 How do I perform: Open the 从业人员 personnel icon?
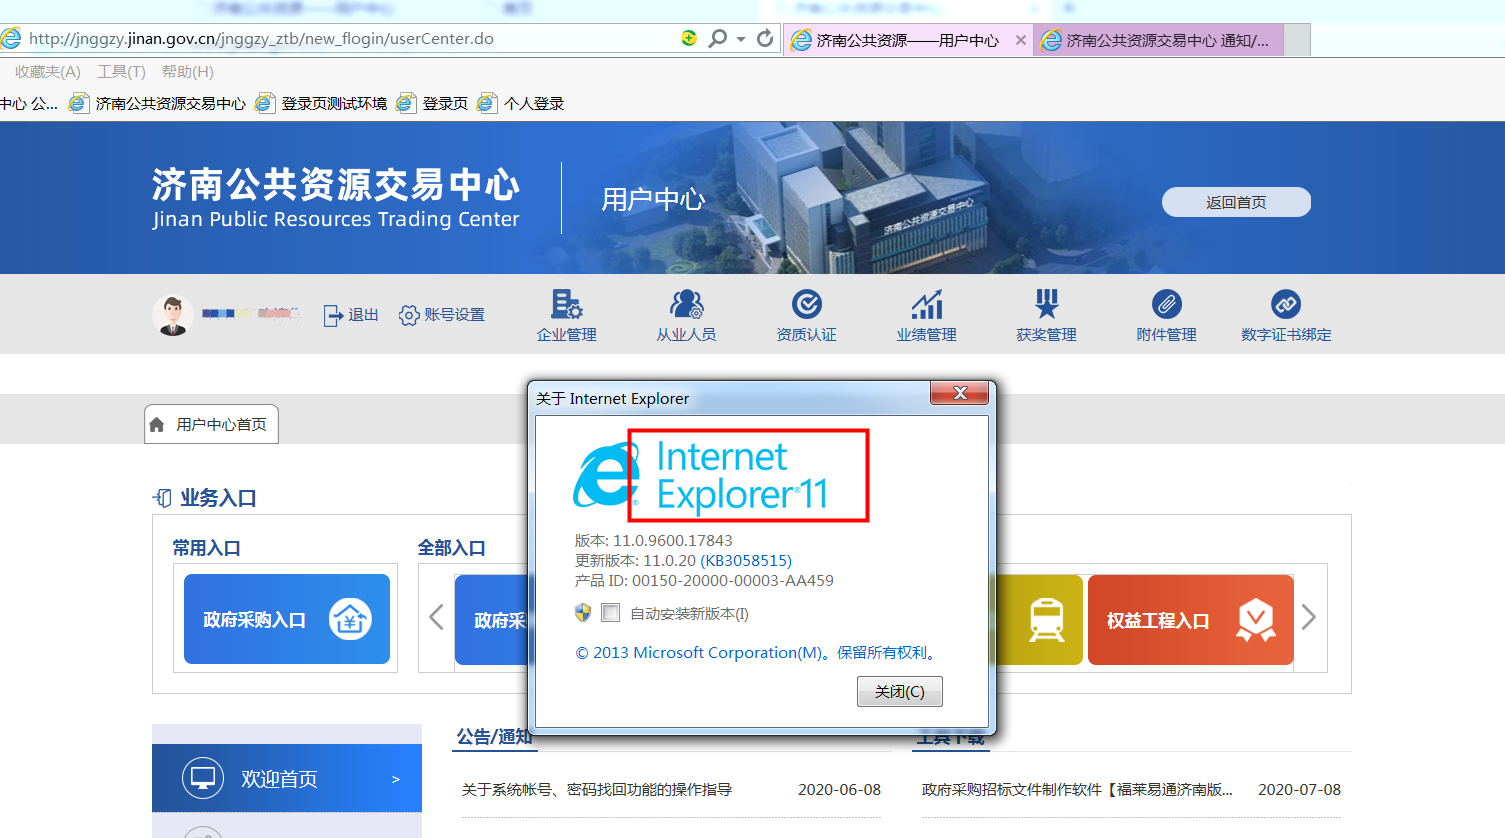[686, 304]
